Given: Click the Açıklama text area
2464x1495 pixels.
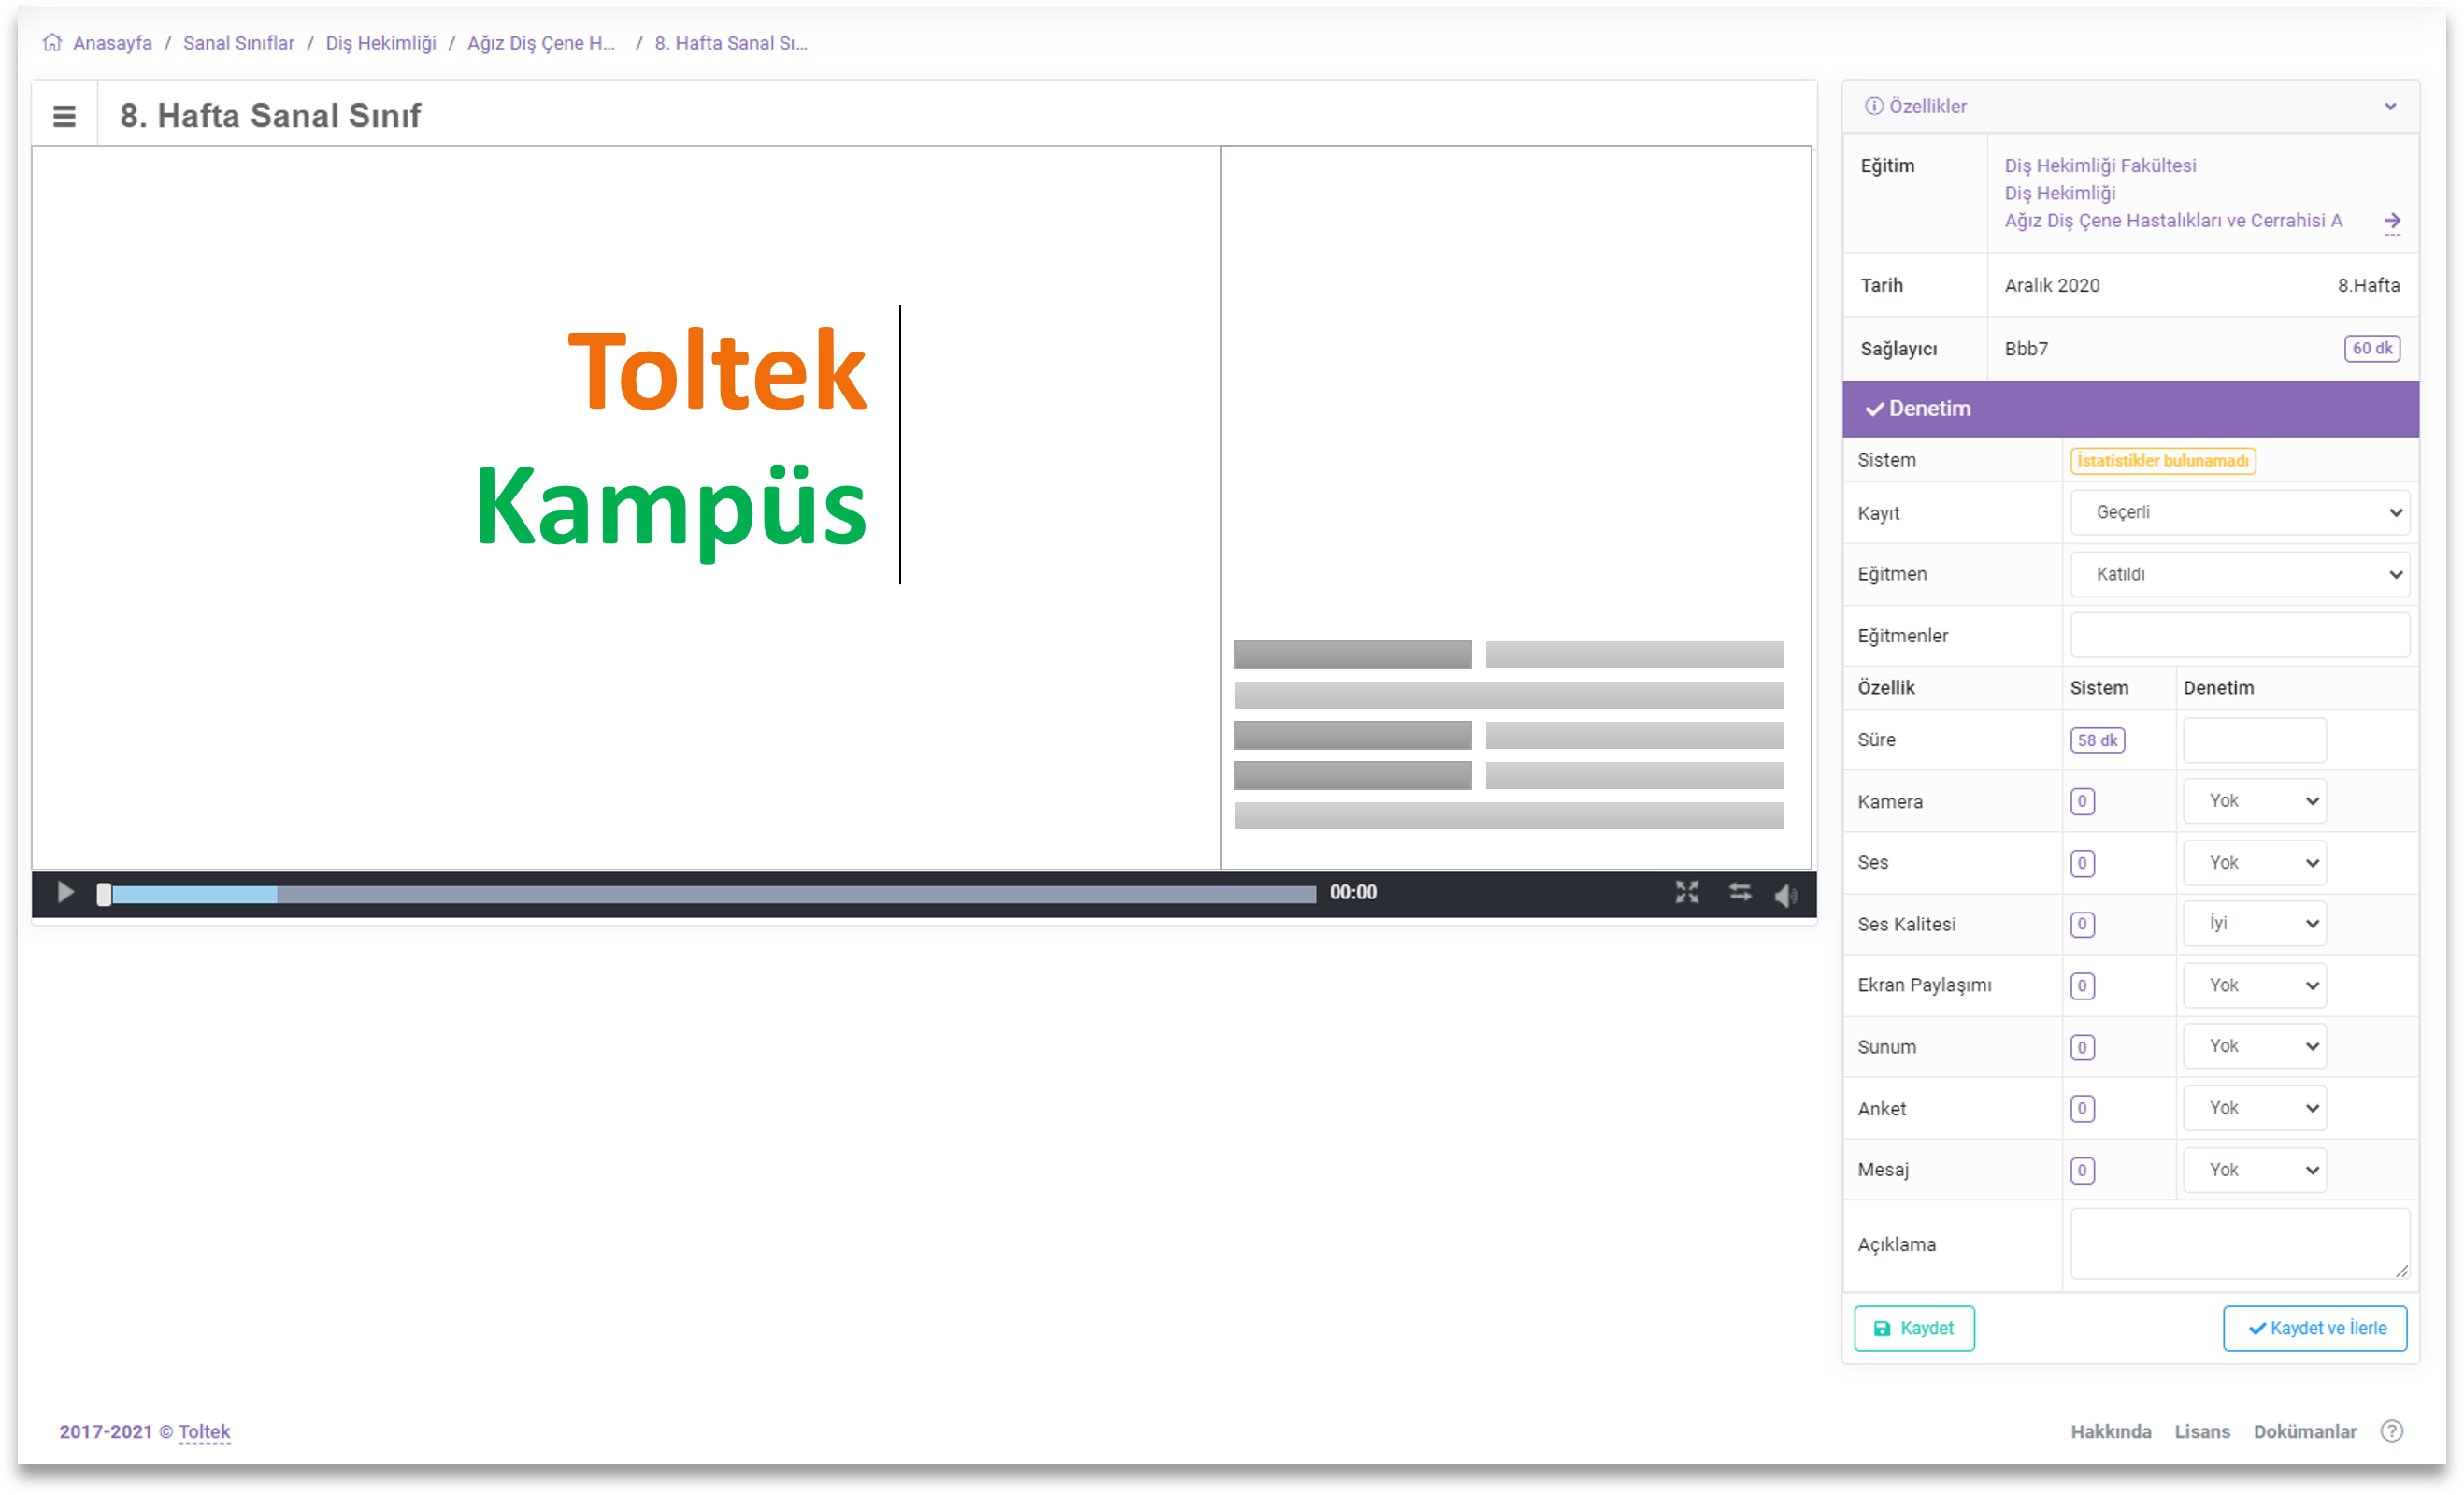Looking at the screenshot, I should pos(2239,1243).
